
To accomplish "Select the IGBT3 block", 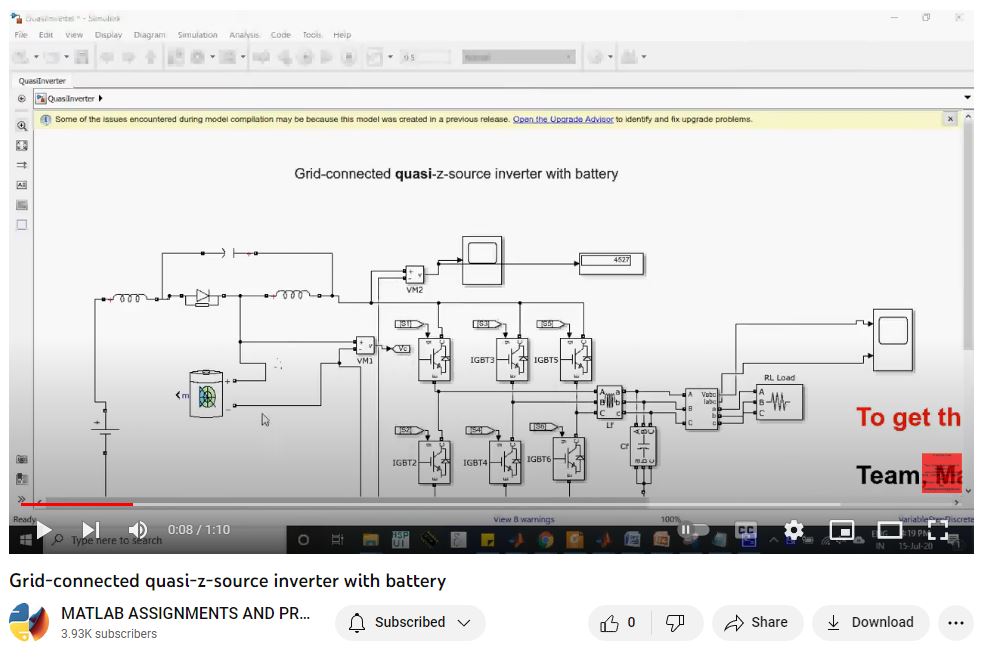I will 512,359.
